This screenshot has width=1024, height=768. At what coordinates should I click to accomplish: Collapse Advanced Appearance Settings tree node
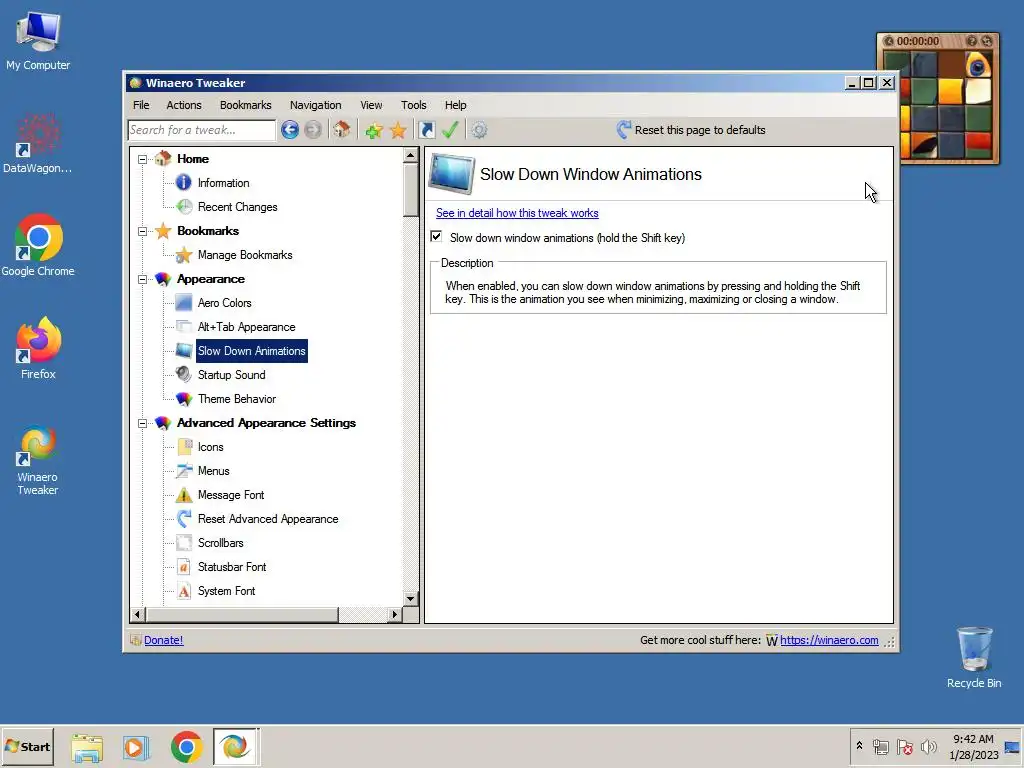tap(142, 423)
